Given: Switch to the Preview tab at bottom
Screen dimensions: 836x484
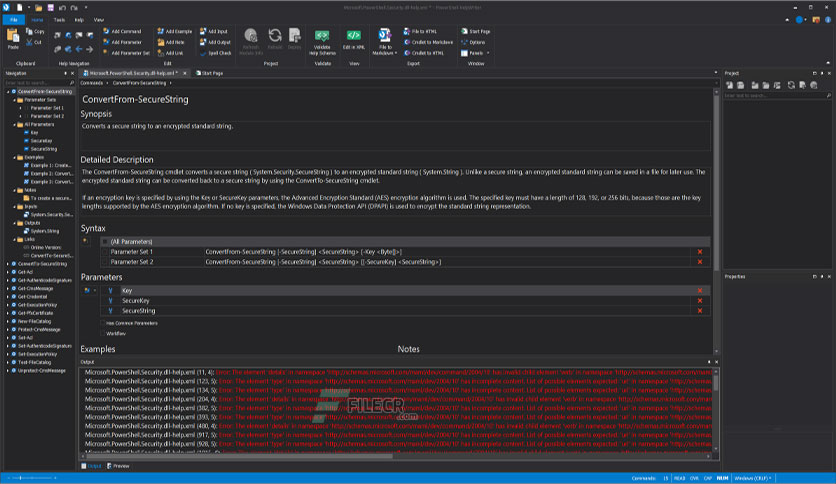Looking at the screenshot, I should coord(118,466).
